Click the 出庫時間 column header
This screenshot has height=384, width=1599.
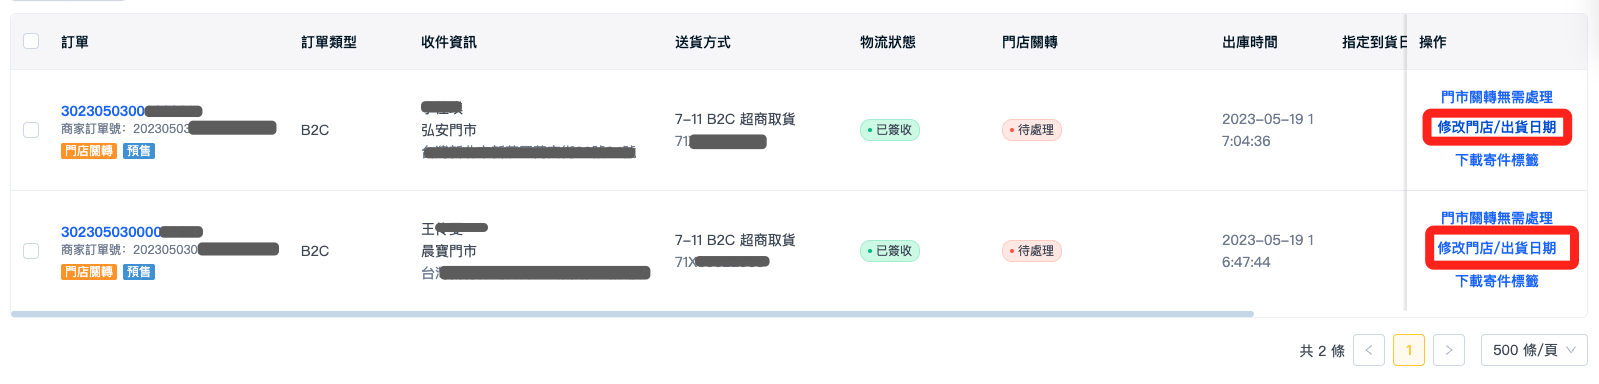pyautogui.click(x=1250, y=42)
